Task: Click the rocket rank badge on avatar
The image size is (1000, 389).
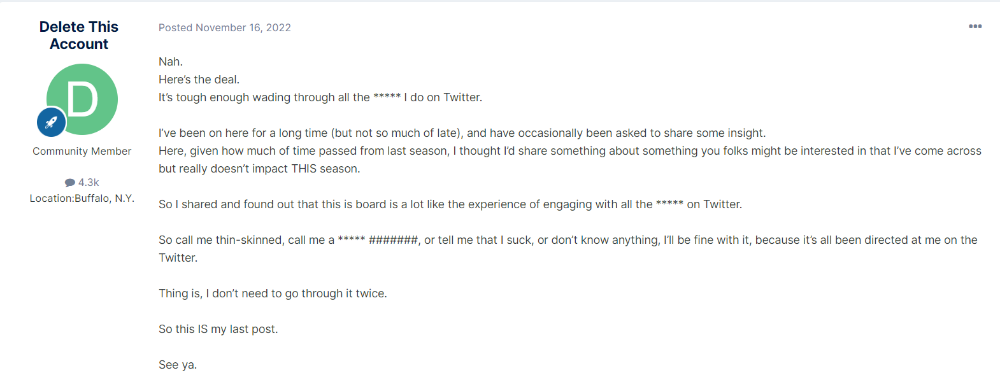Action: click(52, 122)
